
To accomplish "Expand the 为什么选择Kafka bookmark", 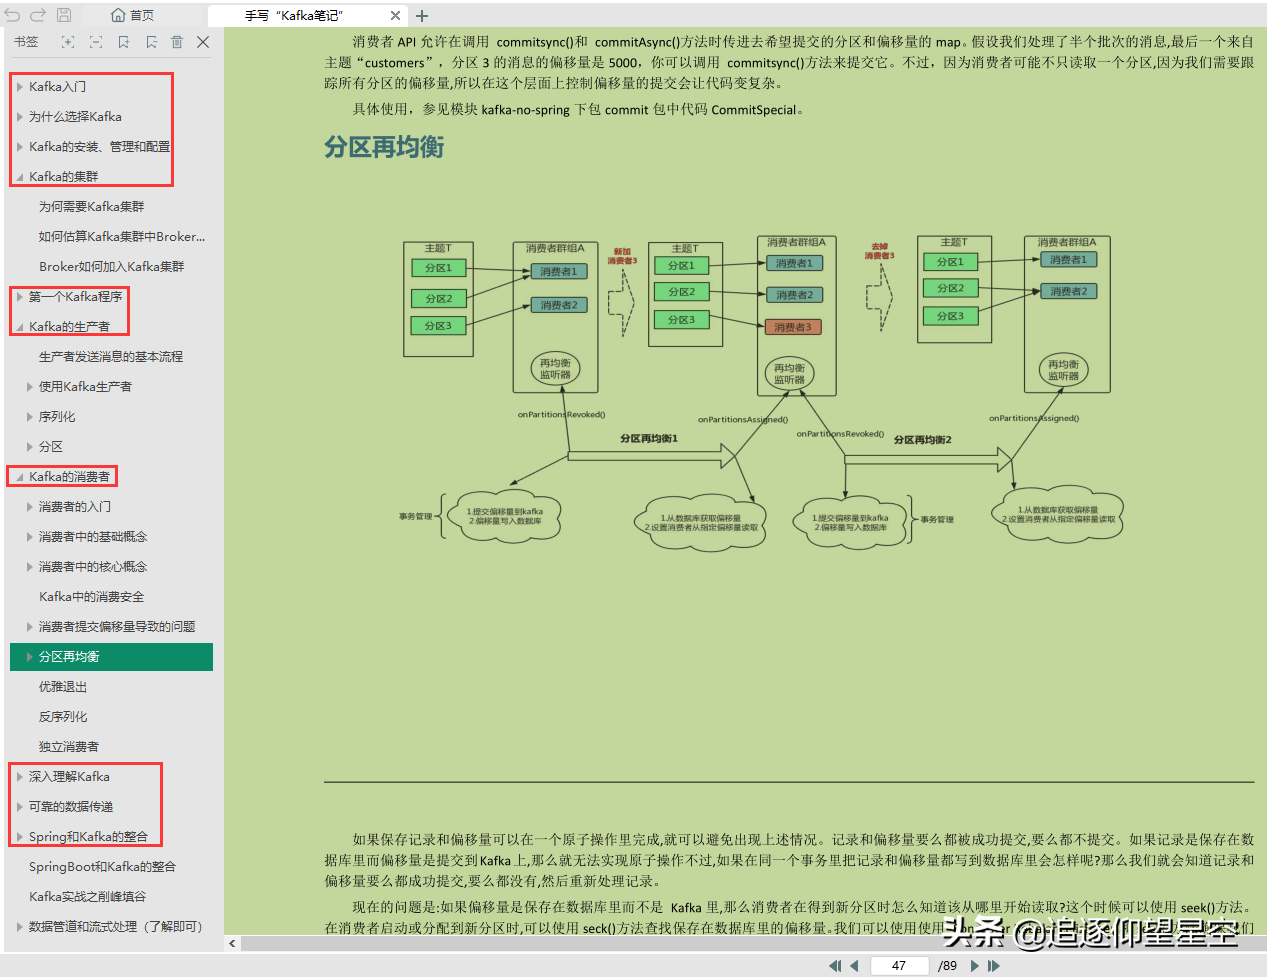I will point(20,117).
